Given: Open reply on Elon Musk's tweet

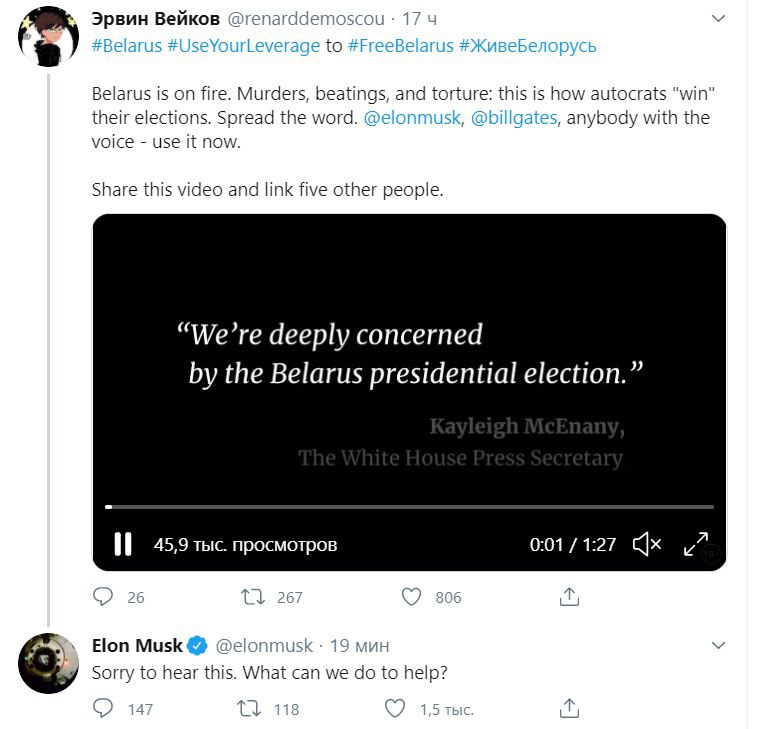Looking at the screenshot, I should tap(103, 708).
